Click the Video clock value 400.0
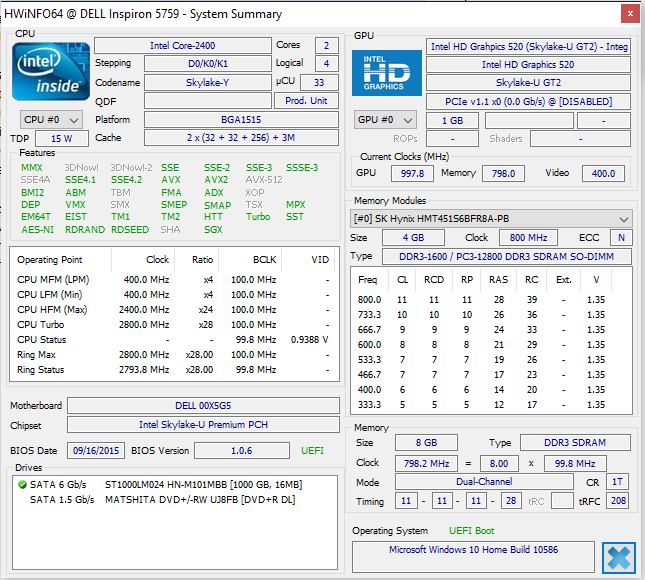Image resolution: width=645 pixels, height=580 pixels. coord(603,174)
